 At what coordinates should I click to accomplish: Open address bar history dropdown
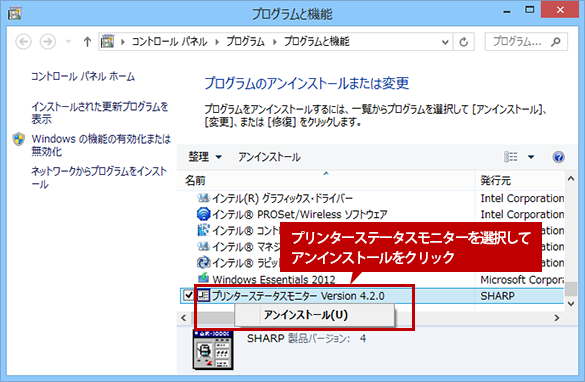(445, 42)
